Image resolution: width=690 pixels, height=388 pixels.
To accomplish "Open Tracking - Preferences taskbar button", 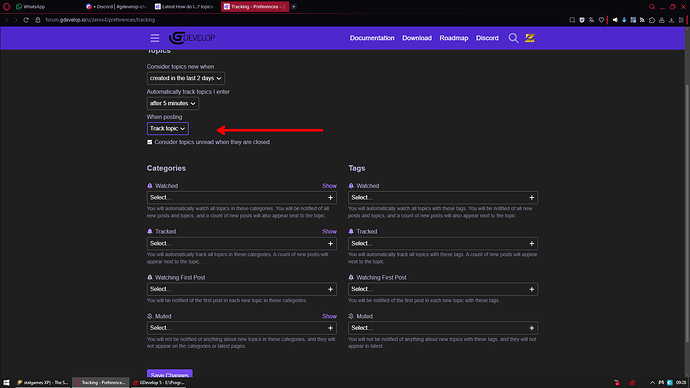I will click(x=100, y=383).
